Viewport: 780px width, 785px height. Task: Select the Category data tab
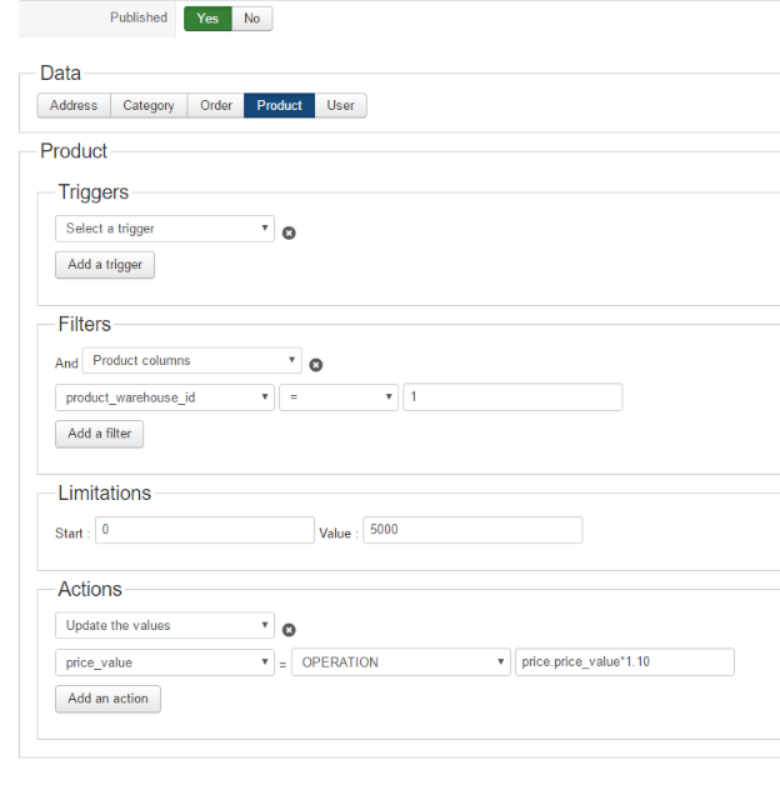148,105
